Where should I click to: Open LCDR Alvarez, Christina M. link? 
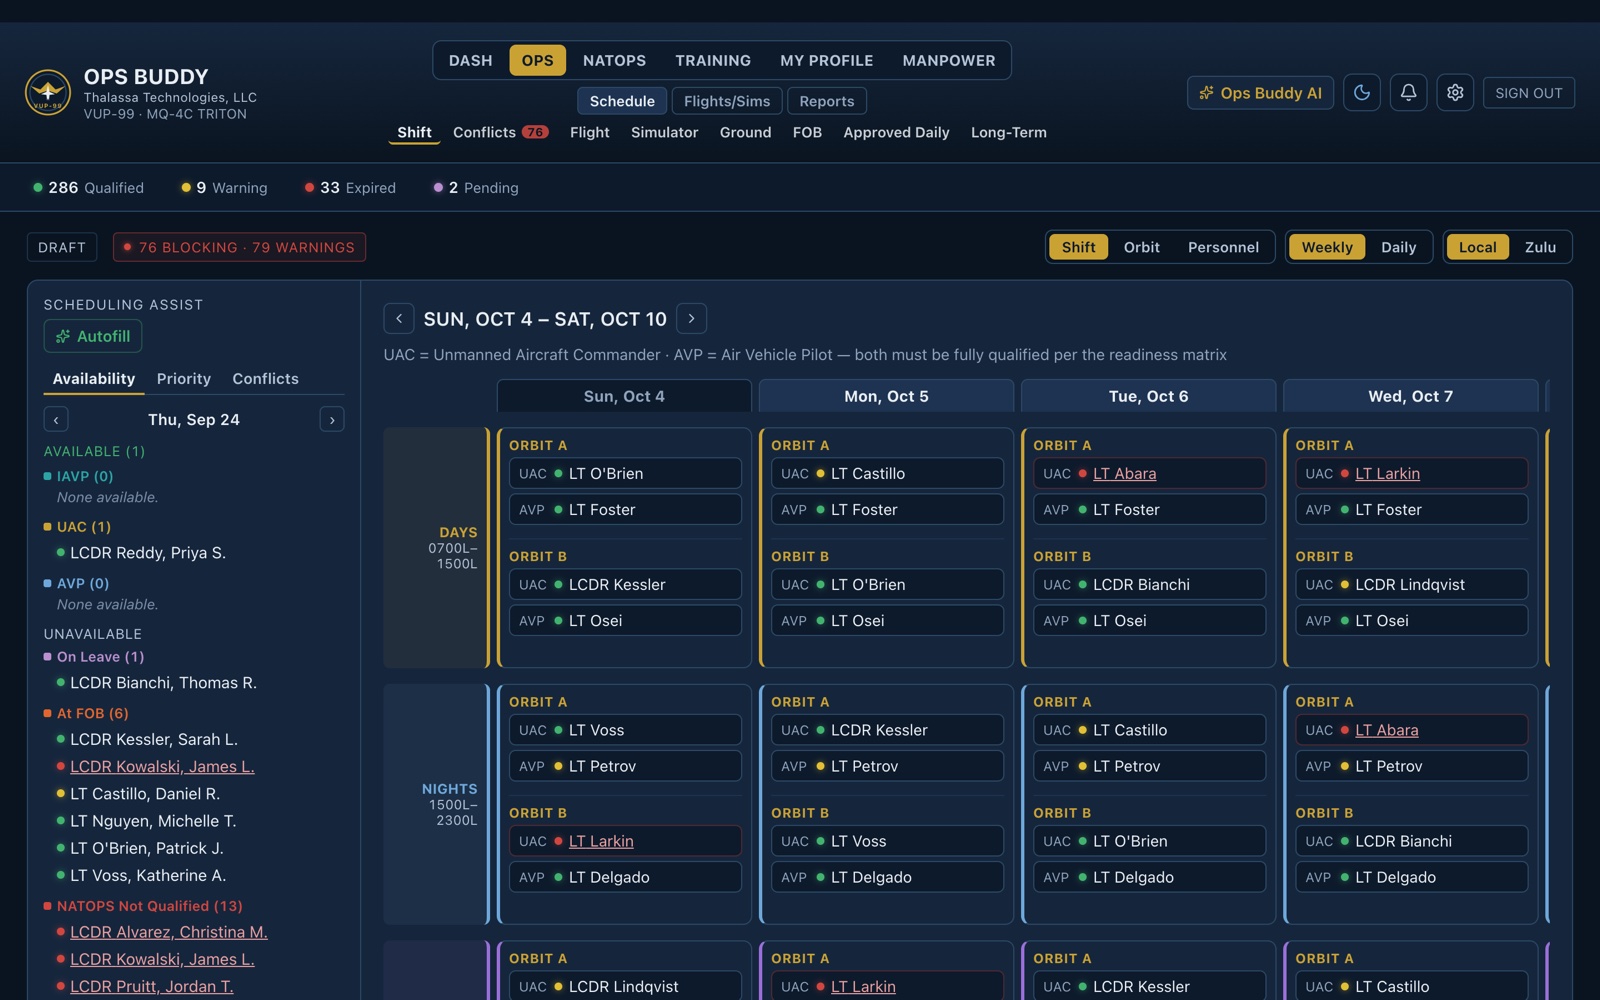169,932
